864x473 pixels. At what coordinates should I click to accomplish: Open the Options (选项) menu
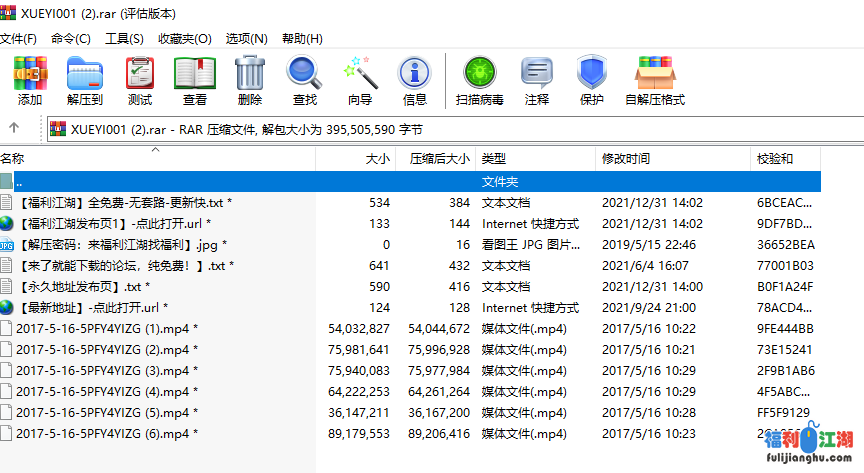246,39
